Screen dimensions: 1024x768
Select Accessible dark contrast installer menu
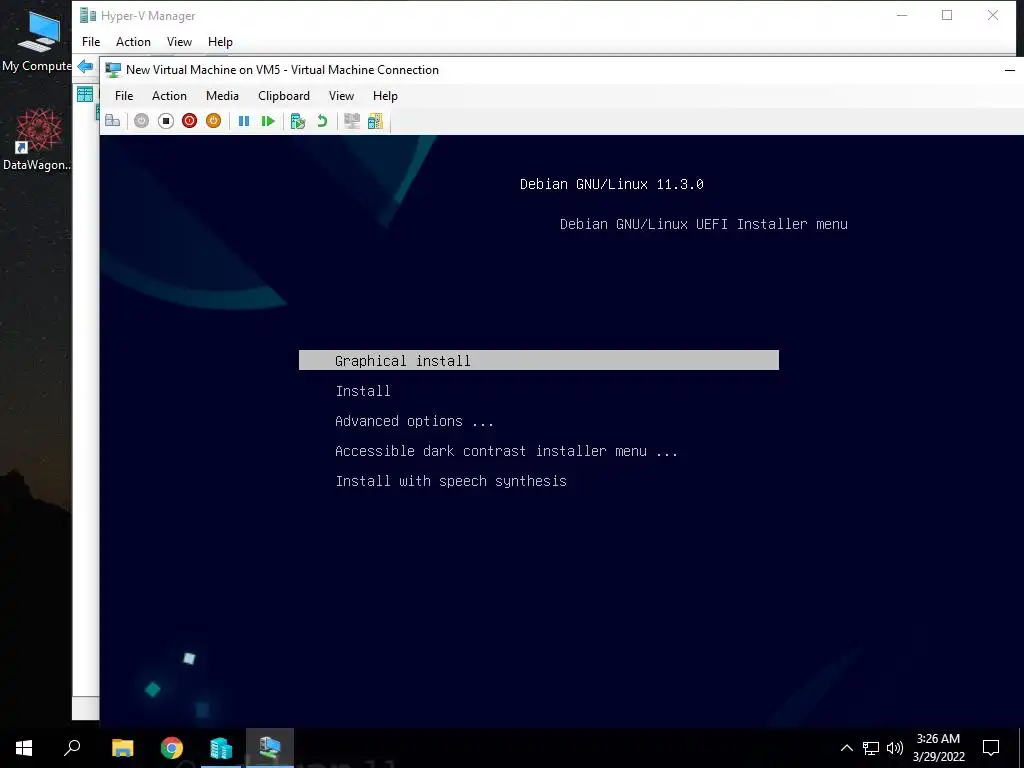[506, 451]
